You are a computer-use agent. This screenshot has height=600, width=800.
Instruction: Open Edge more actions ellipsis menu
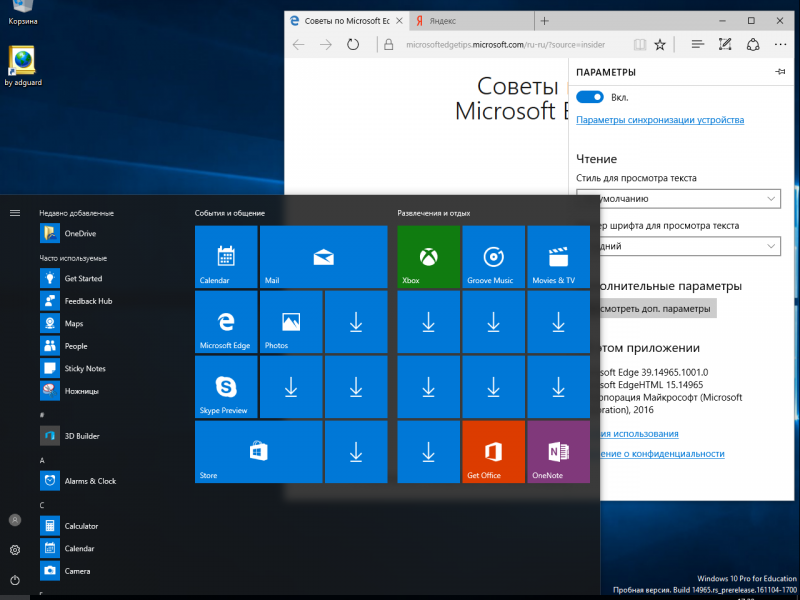(x=780, y=45)
